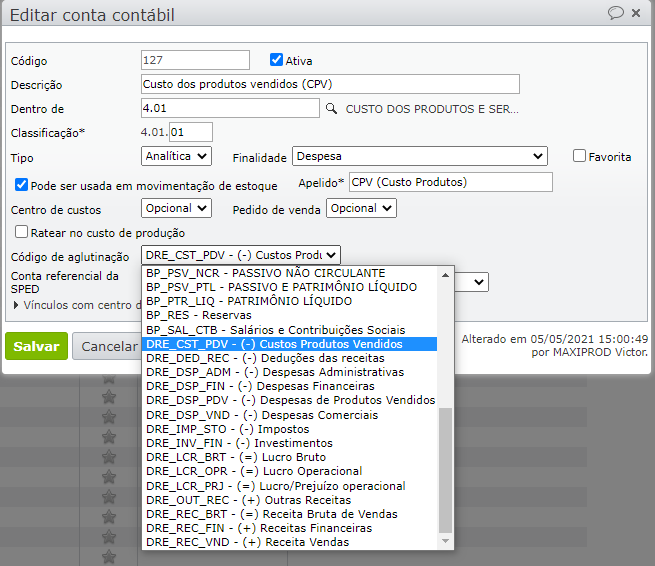The image size is (655, 566).
Task: Open the Tipo dropdown showing Analítica
Action: click(176, 156)
